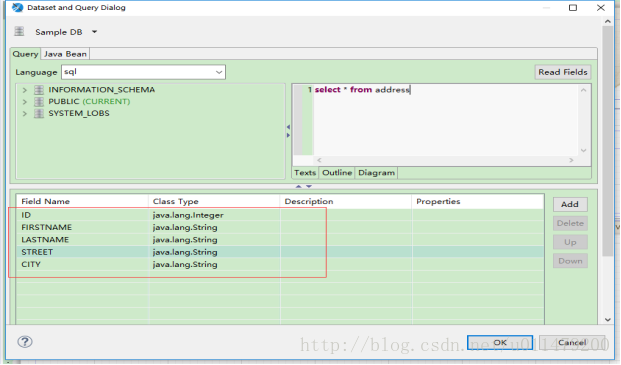This screenshot has height=365, width=621.
Task: Click the dialog scrollbar down arrow
Action: tap(608, 320)
